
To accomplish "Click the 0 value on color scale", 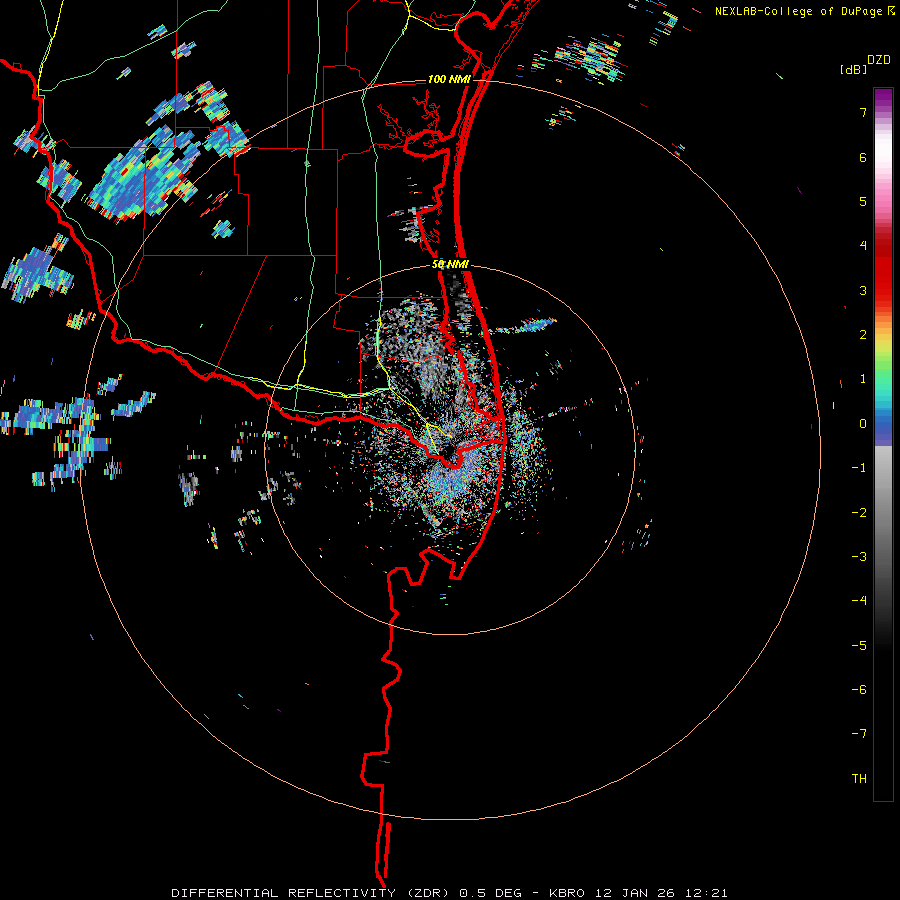I will [862, 424].
